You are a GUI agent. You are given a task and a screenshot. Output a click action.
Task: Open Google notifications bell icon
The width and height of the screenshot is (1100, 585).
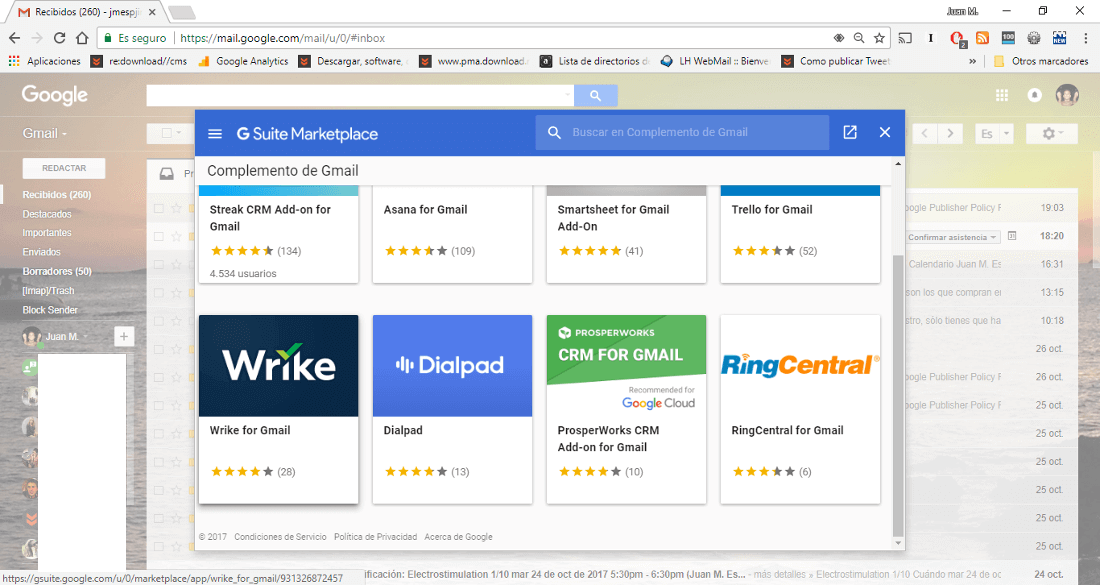[x=1034, y=95]
